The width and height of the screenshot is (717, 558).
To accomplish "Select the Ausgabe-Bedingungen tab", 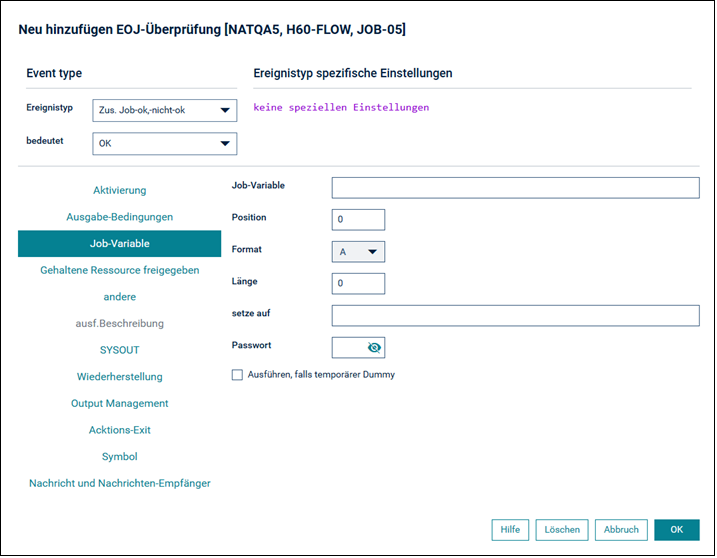I will [x=120, y=217].
